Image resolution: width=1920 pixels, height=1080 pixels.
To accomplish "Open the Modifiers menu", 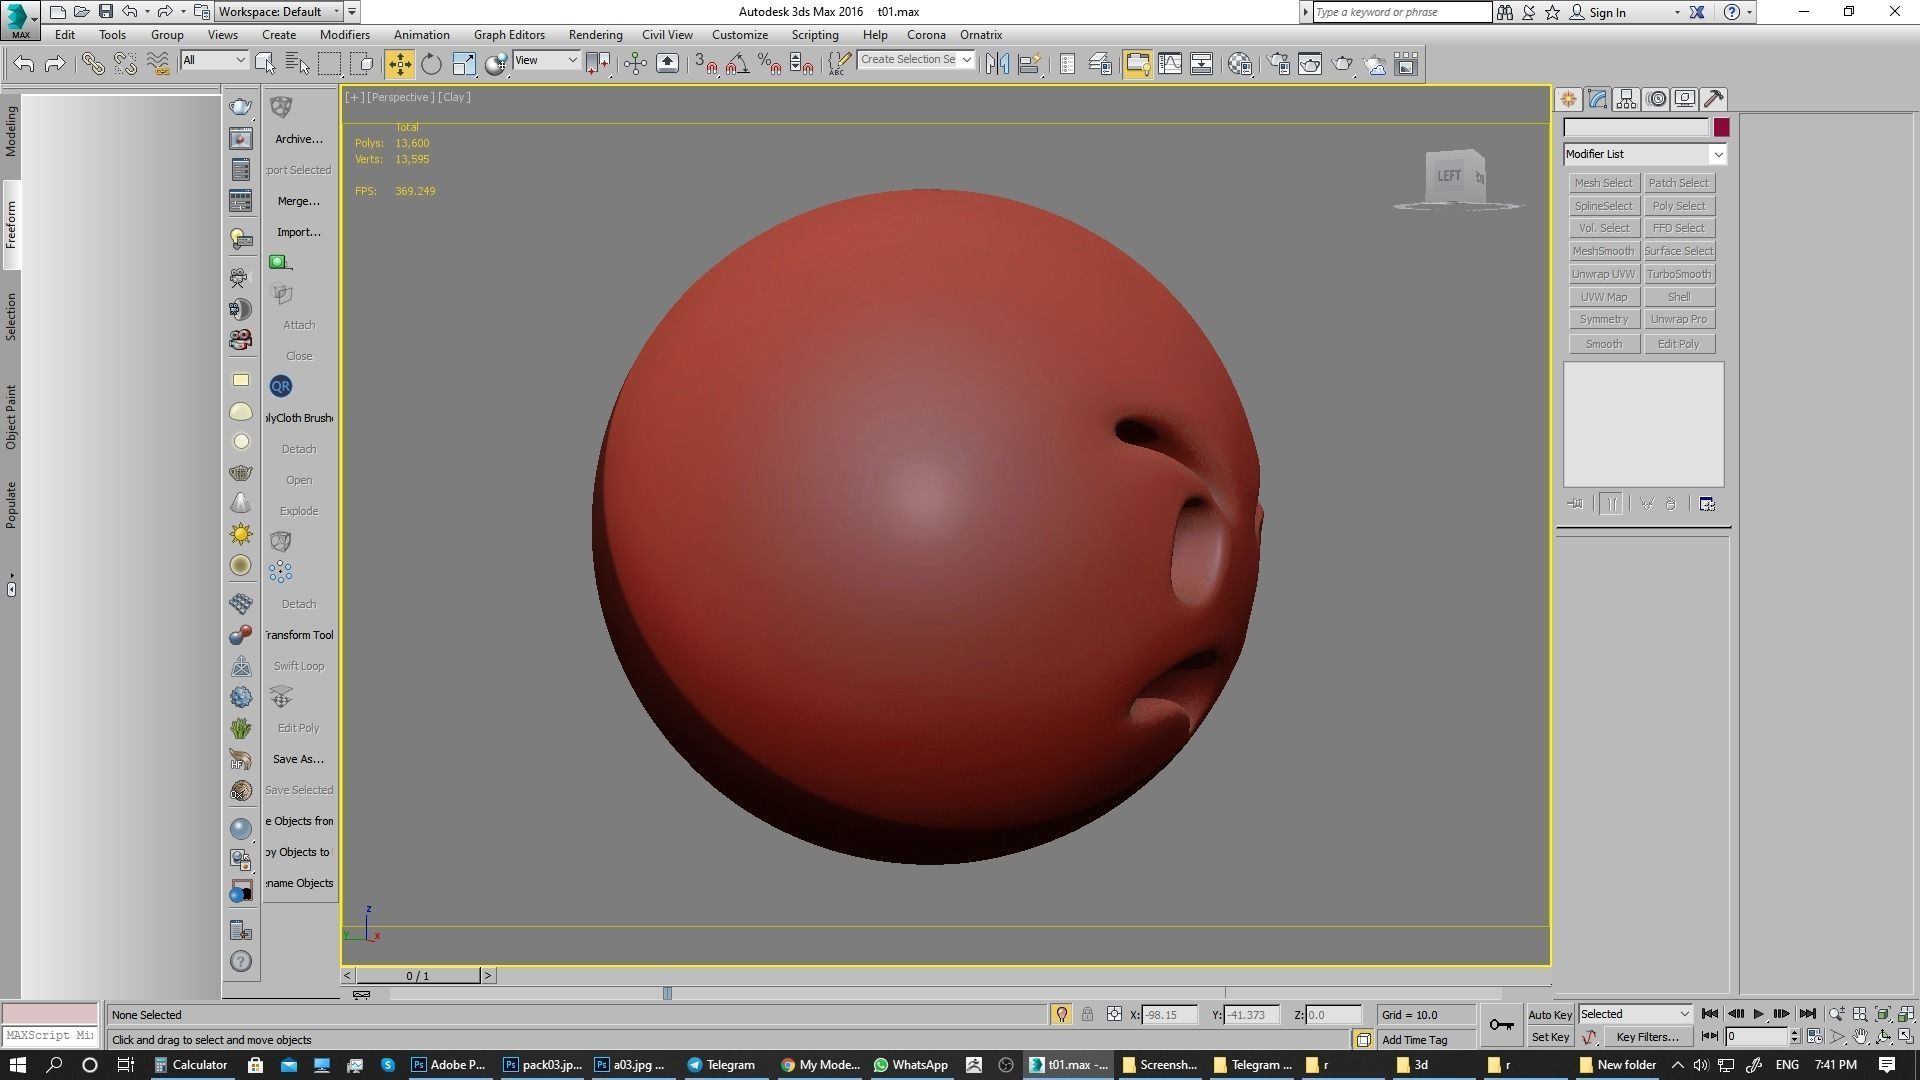I will (344, 34).
